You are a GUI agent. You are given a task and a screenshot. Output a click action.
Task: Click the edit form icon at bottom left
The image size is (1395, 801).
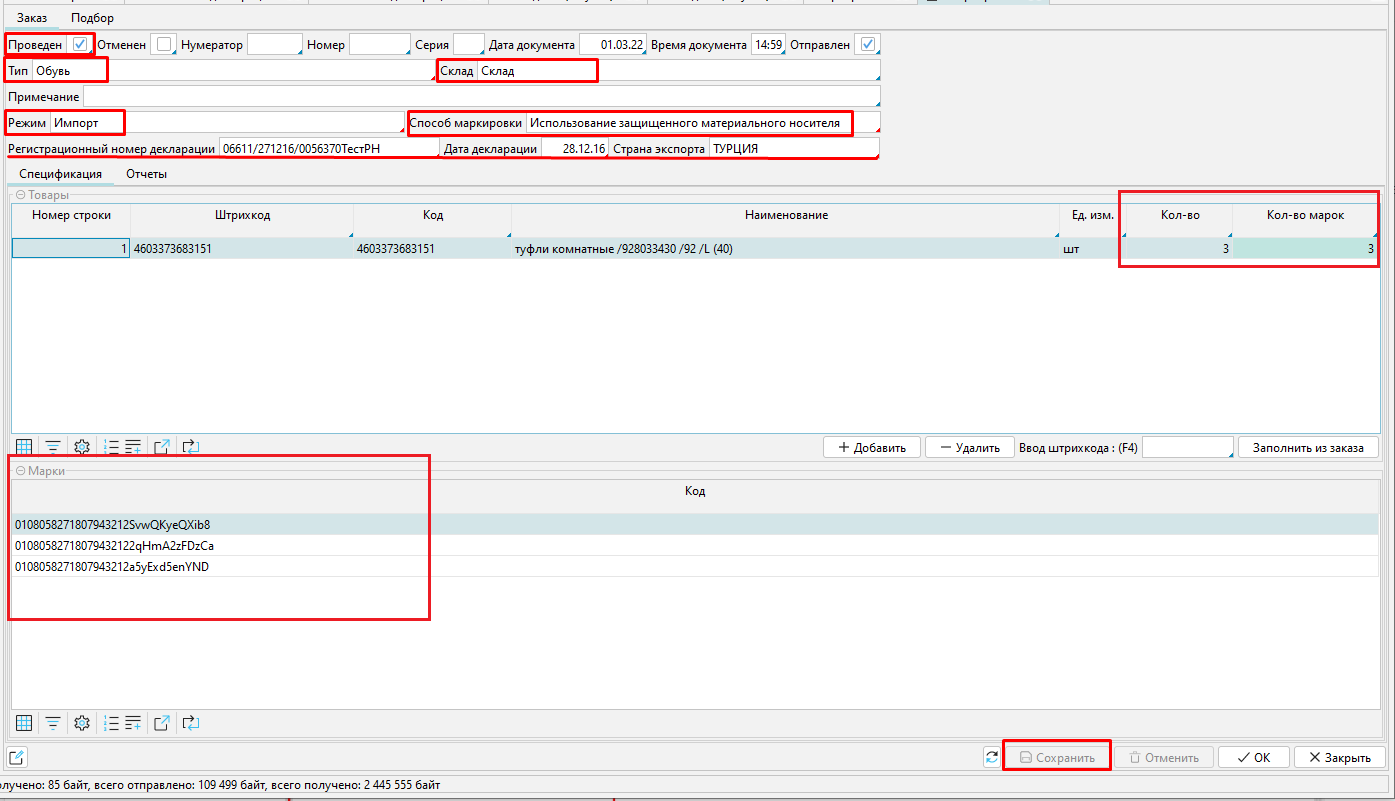pos(17,757)
